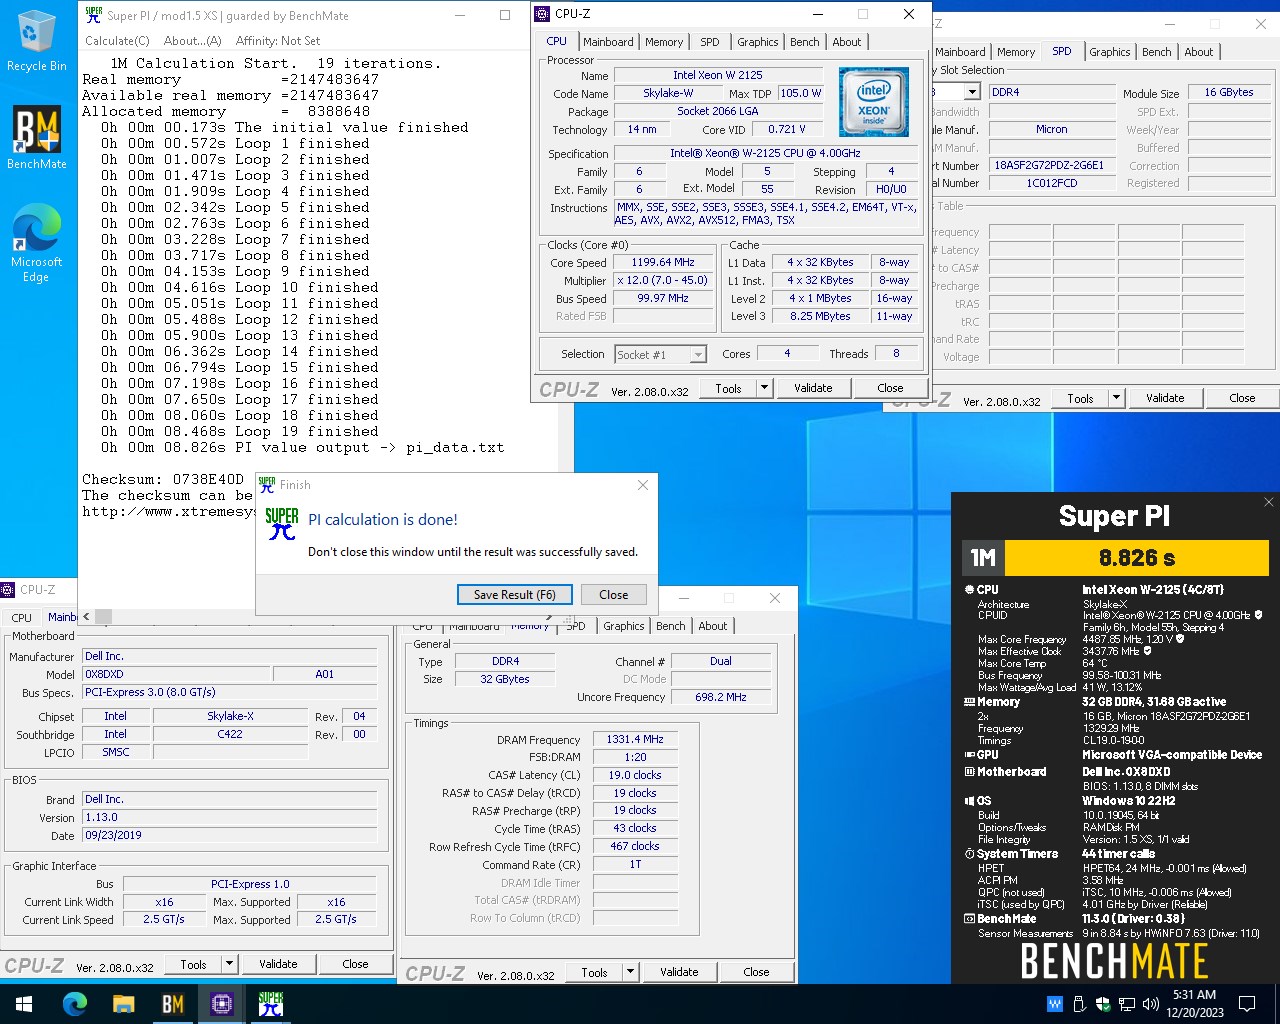
Task: Open the Affinity: Not Set menu
Action: point(278,41)
